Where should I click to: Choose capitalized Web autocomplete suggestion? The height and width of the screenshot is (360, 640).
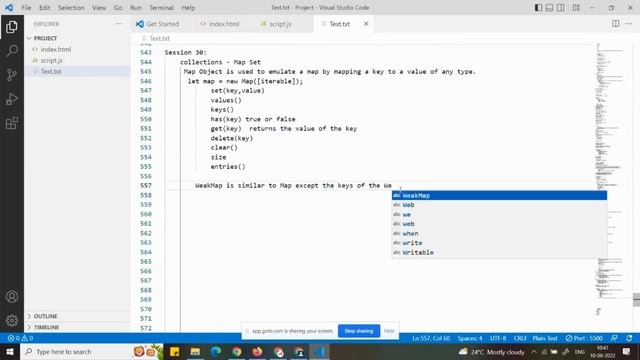(x=499, y=205)
